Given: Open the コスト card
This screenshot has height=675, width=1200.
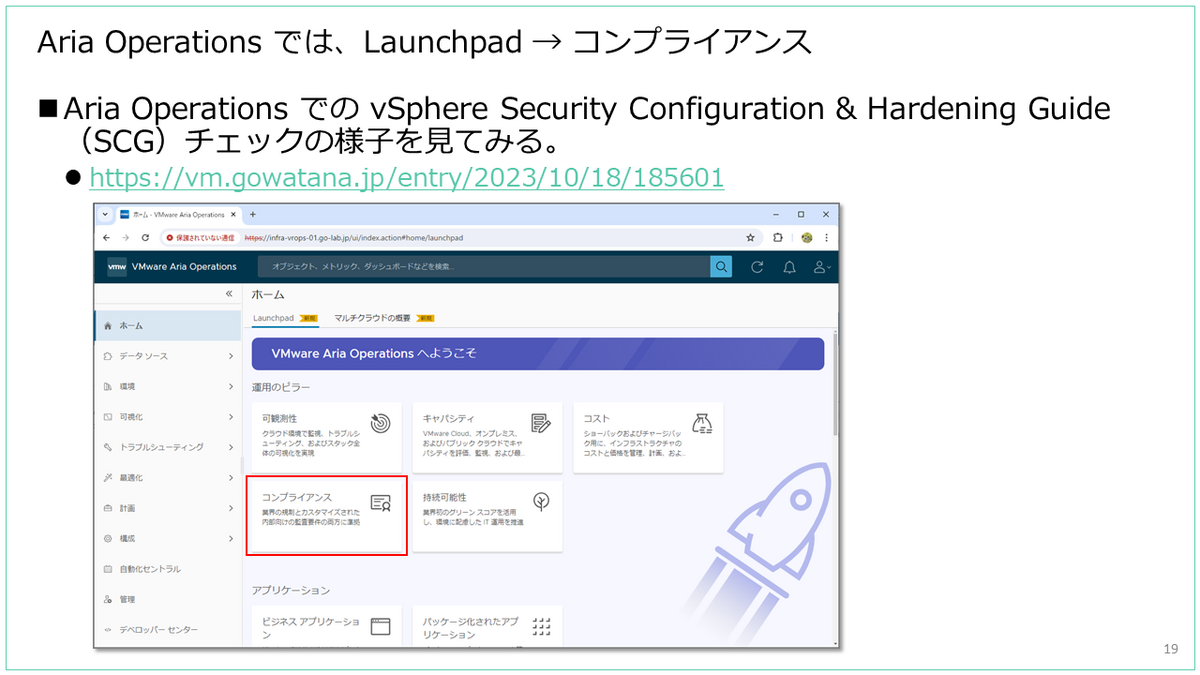Looking at the screenshot, I should (648, 437).
